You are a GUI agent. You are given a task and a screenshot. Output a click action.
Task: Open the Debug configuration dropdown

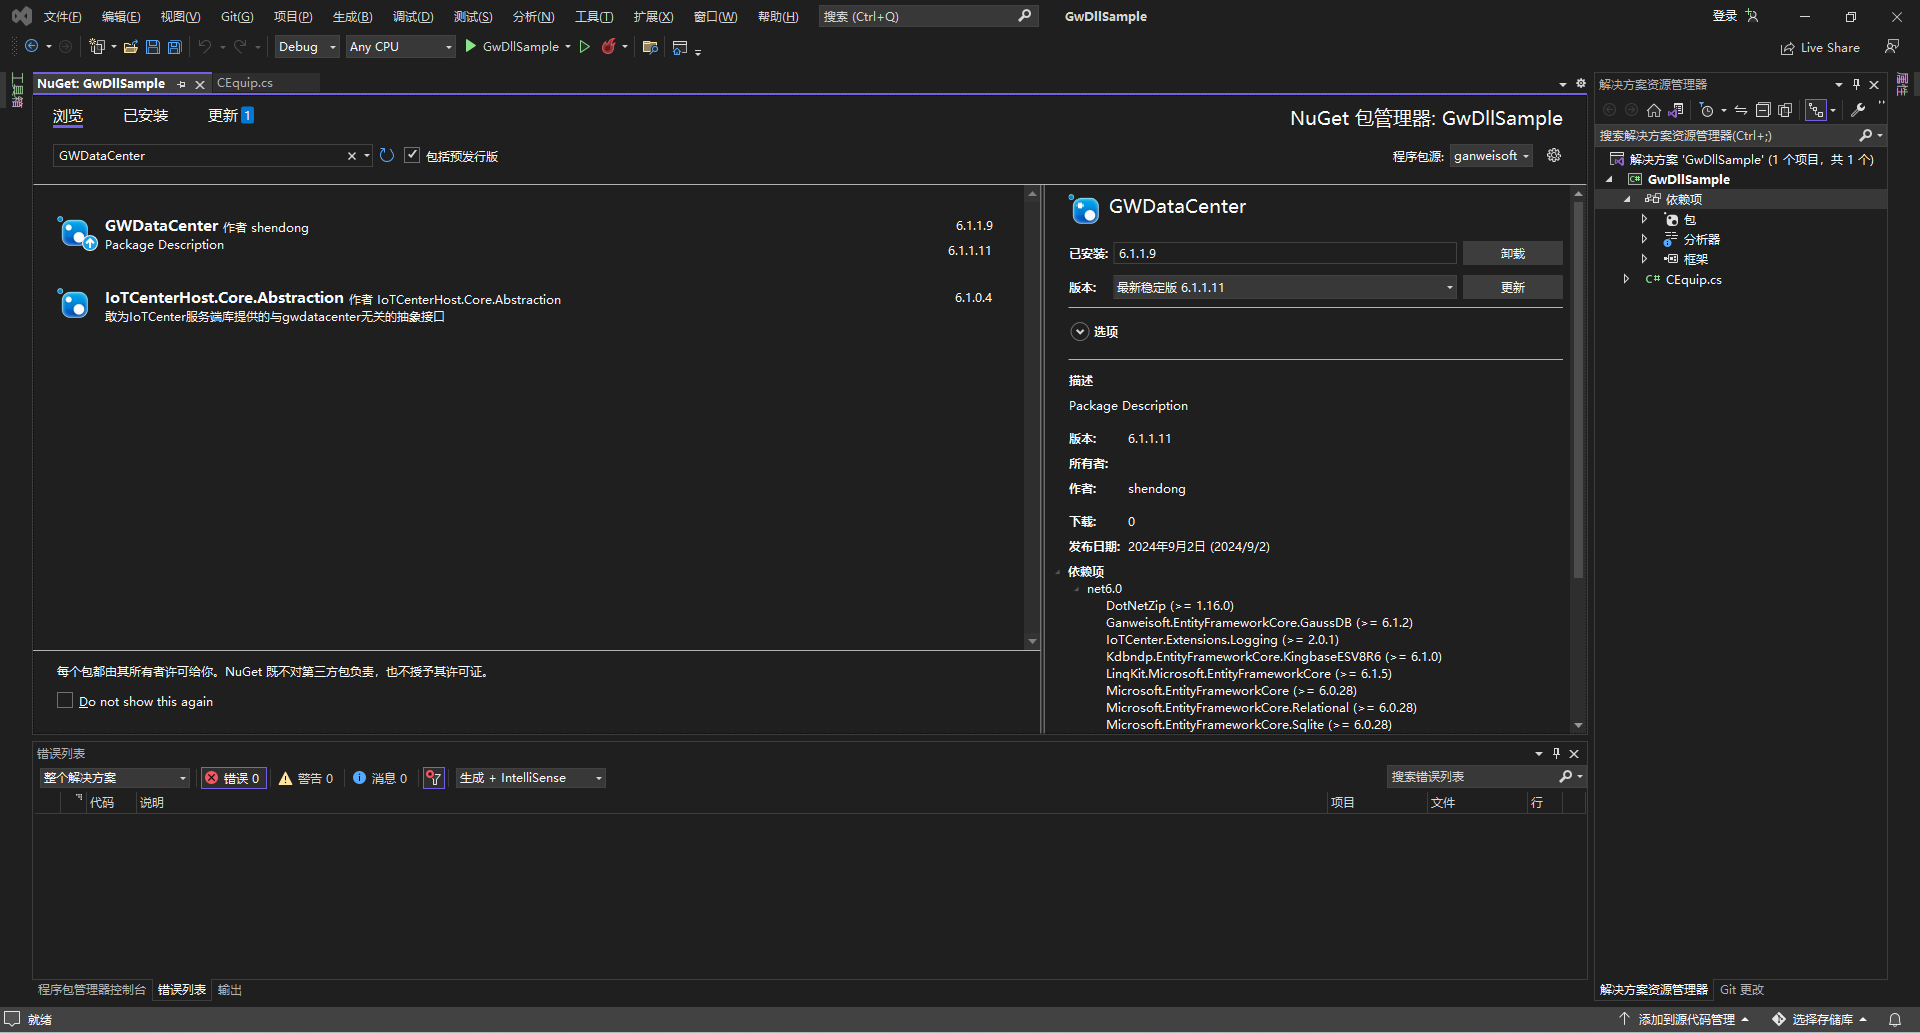307,47
